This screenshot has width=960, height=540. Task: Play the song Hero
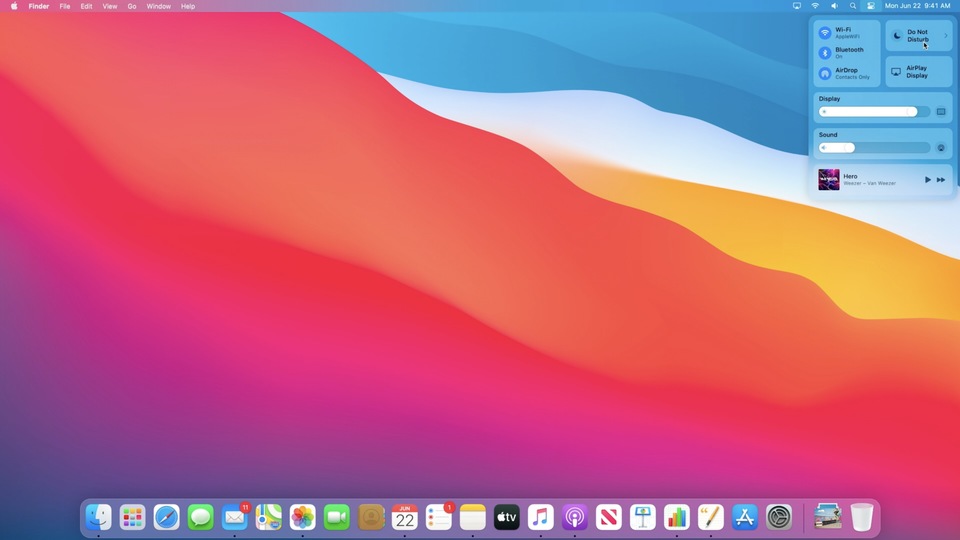(x=928, y=180)
